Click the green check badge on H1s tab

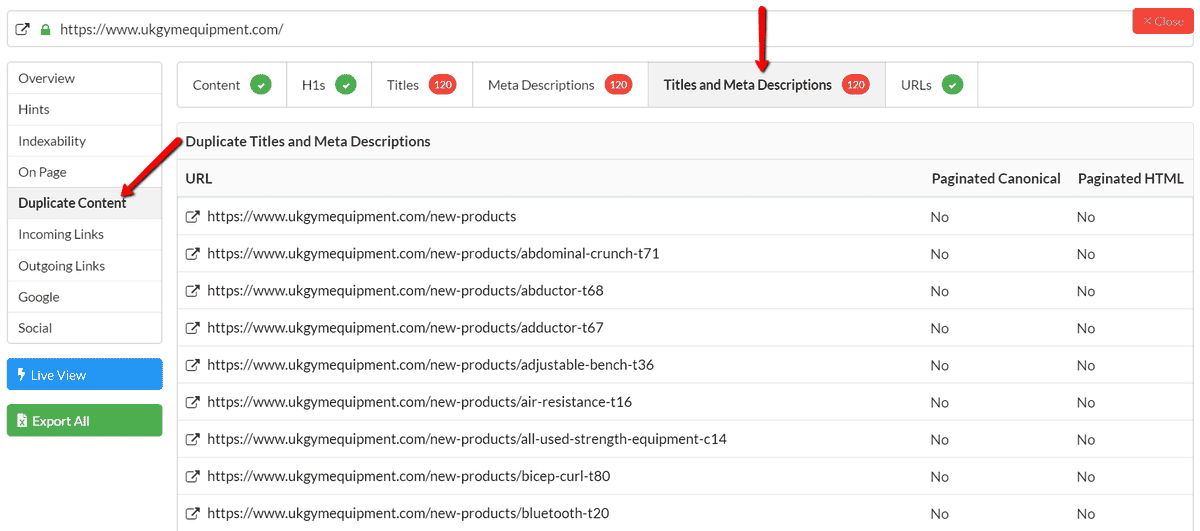coord(346,85)
